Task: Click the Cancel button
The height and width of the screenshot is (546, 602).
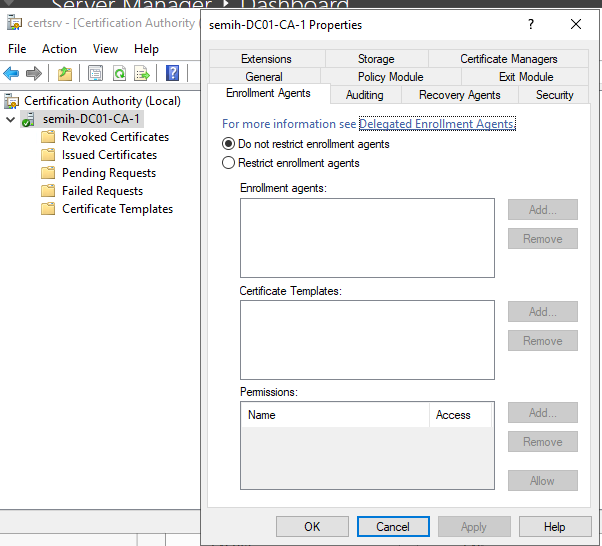Action: 393,527
